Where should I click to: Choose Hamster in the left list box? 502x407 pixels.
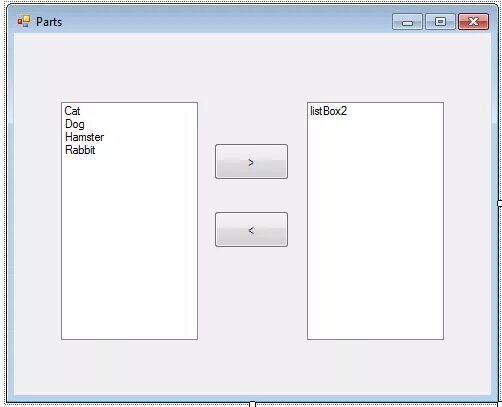click(x=85, y=137)
